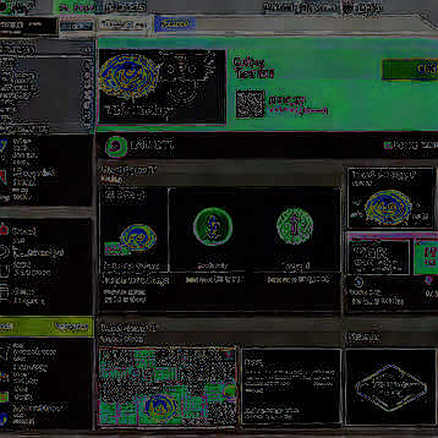Click the QR-style square icon in the green banner
This screenshot has height=438, width=438.
(250, 104)
